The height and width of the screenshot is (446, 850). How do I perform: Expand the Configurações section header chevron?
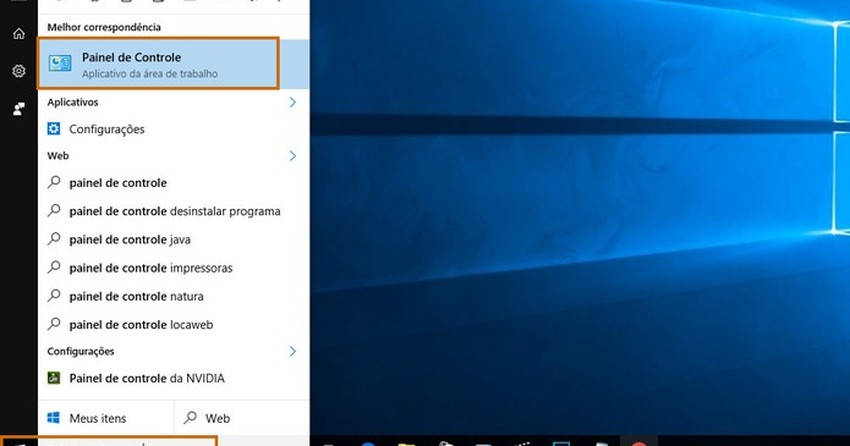(x=293, y=351)
